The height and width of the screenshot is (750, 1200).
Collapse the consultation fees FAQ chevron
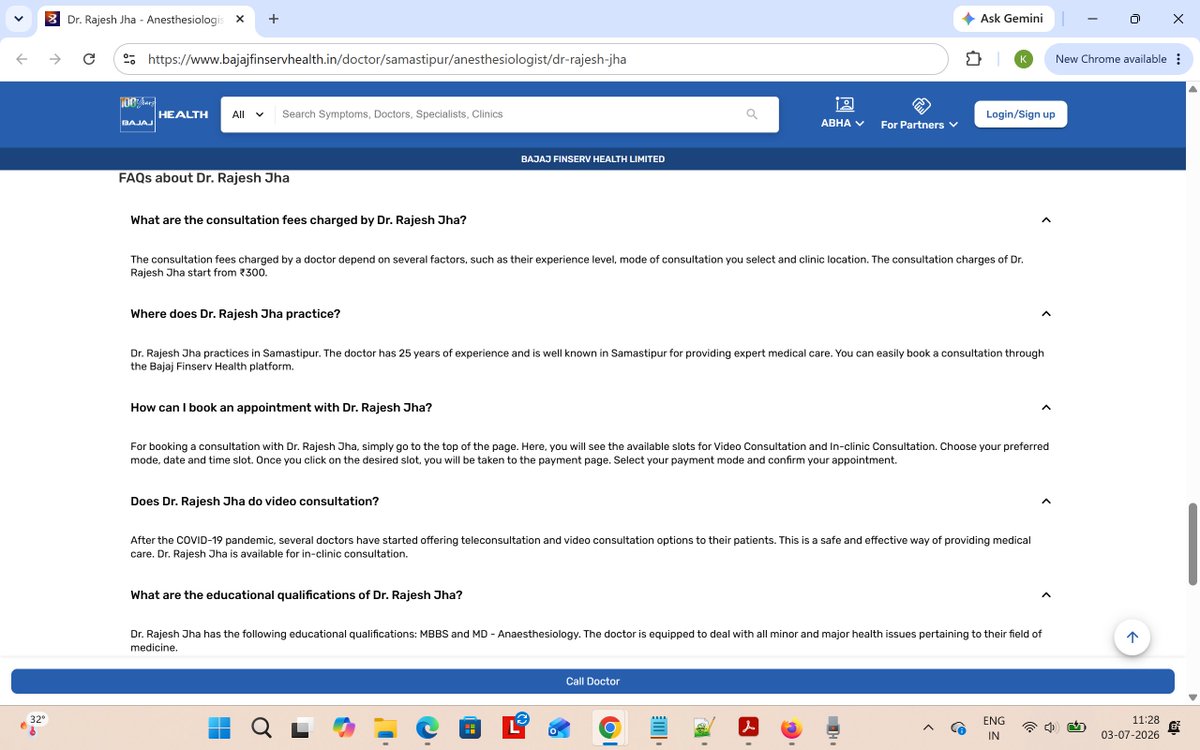point(1046,220)
